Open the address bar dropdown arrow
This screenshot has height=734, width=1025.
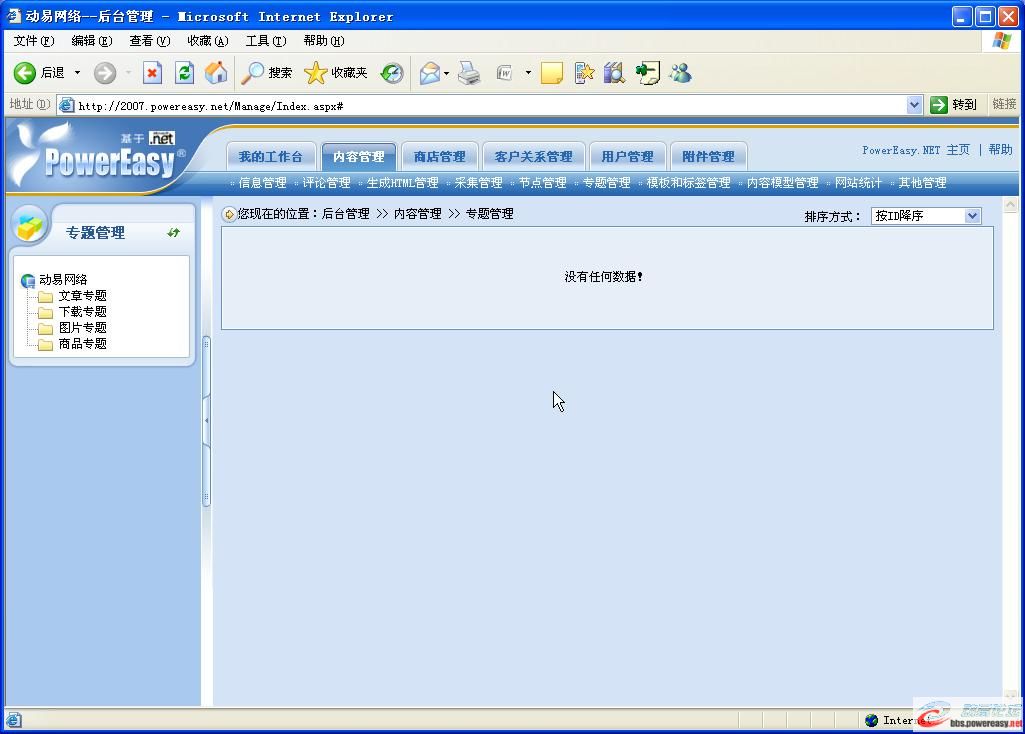pos(914,104)
